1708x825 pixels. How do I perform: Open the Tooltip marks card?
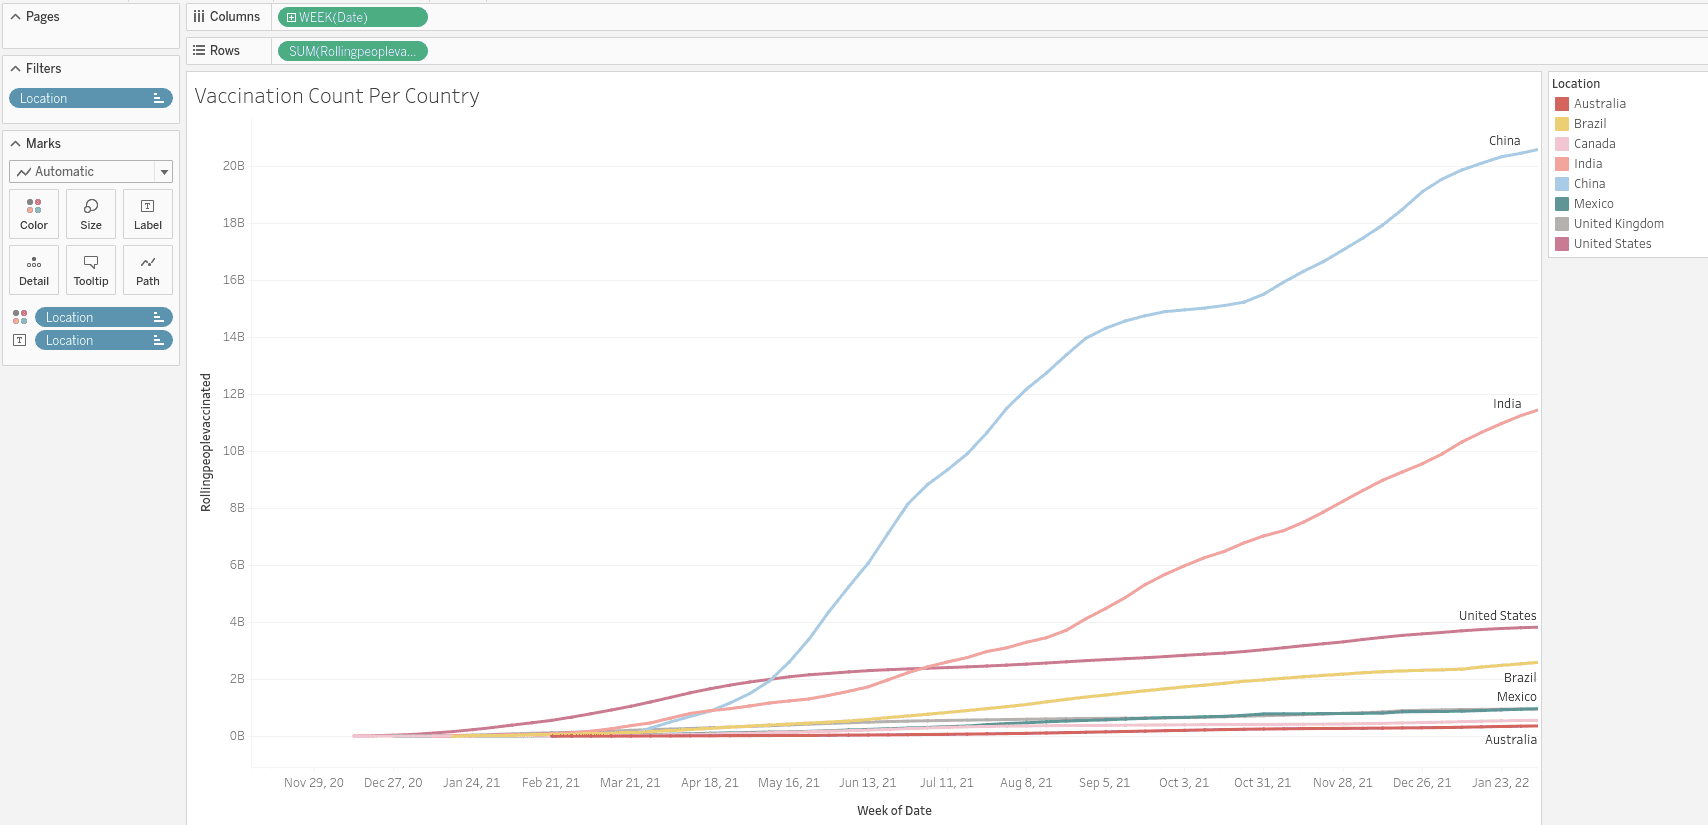click(x=91, y=270)
